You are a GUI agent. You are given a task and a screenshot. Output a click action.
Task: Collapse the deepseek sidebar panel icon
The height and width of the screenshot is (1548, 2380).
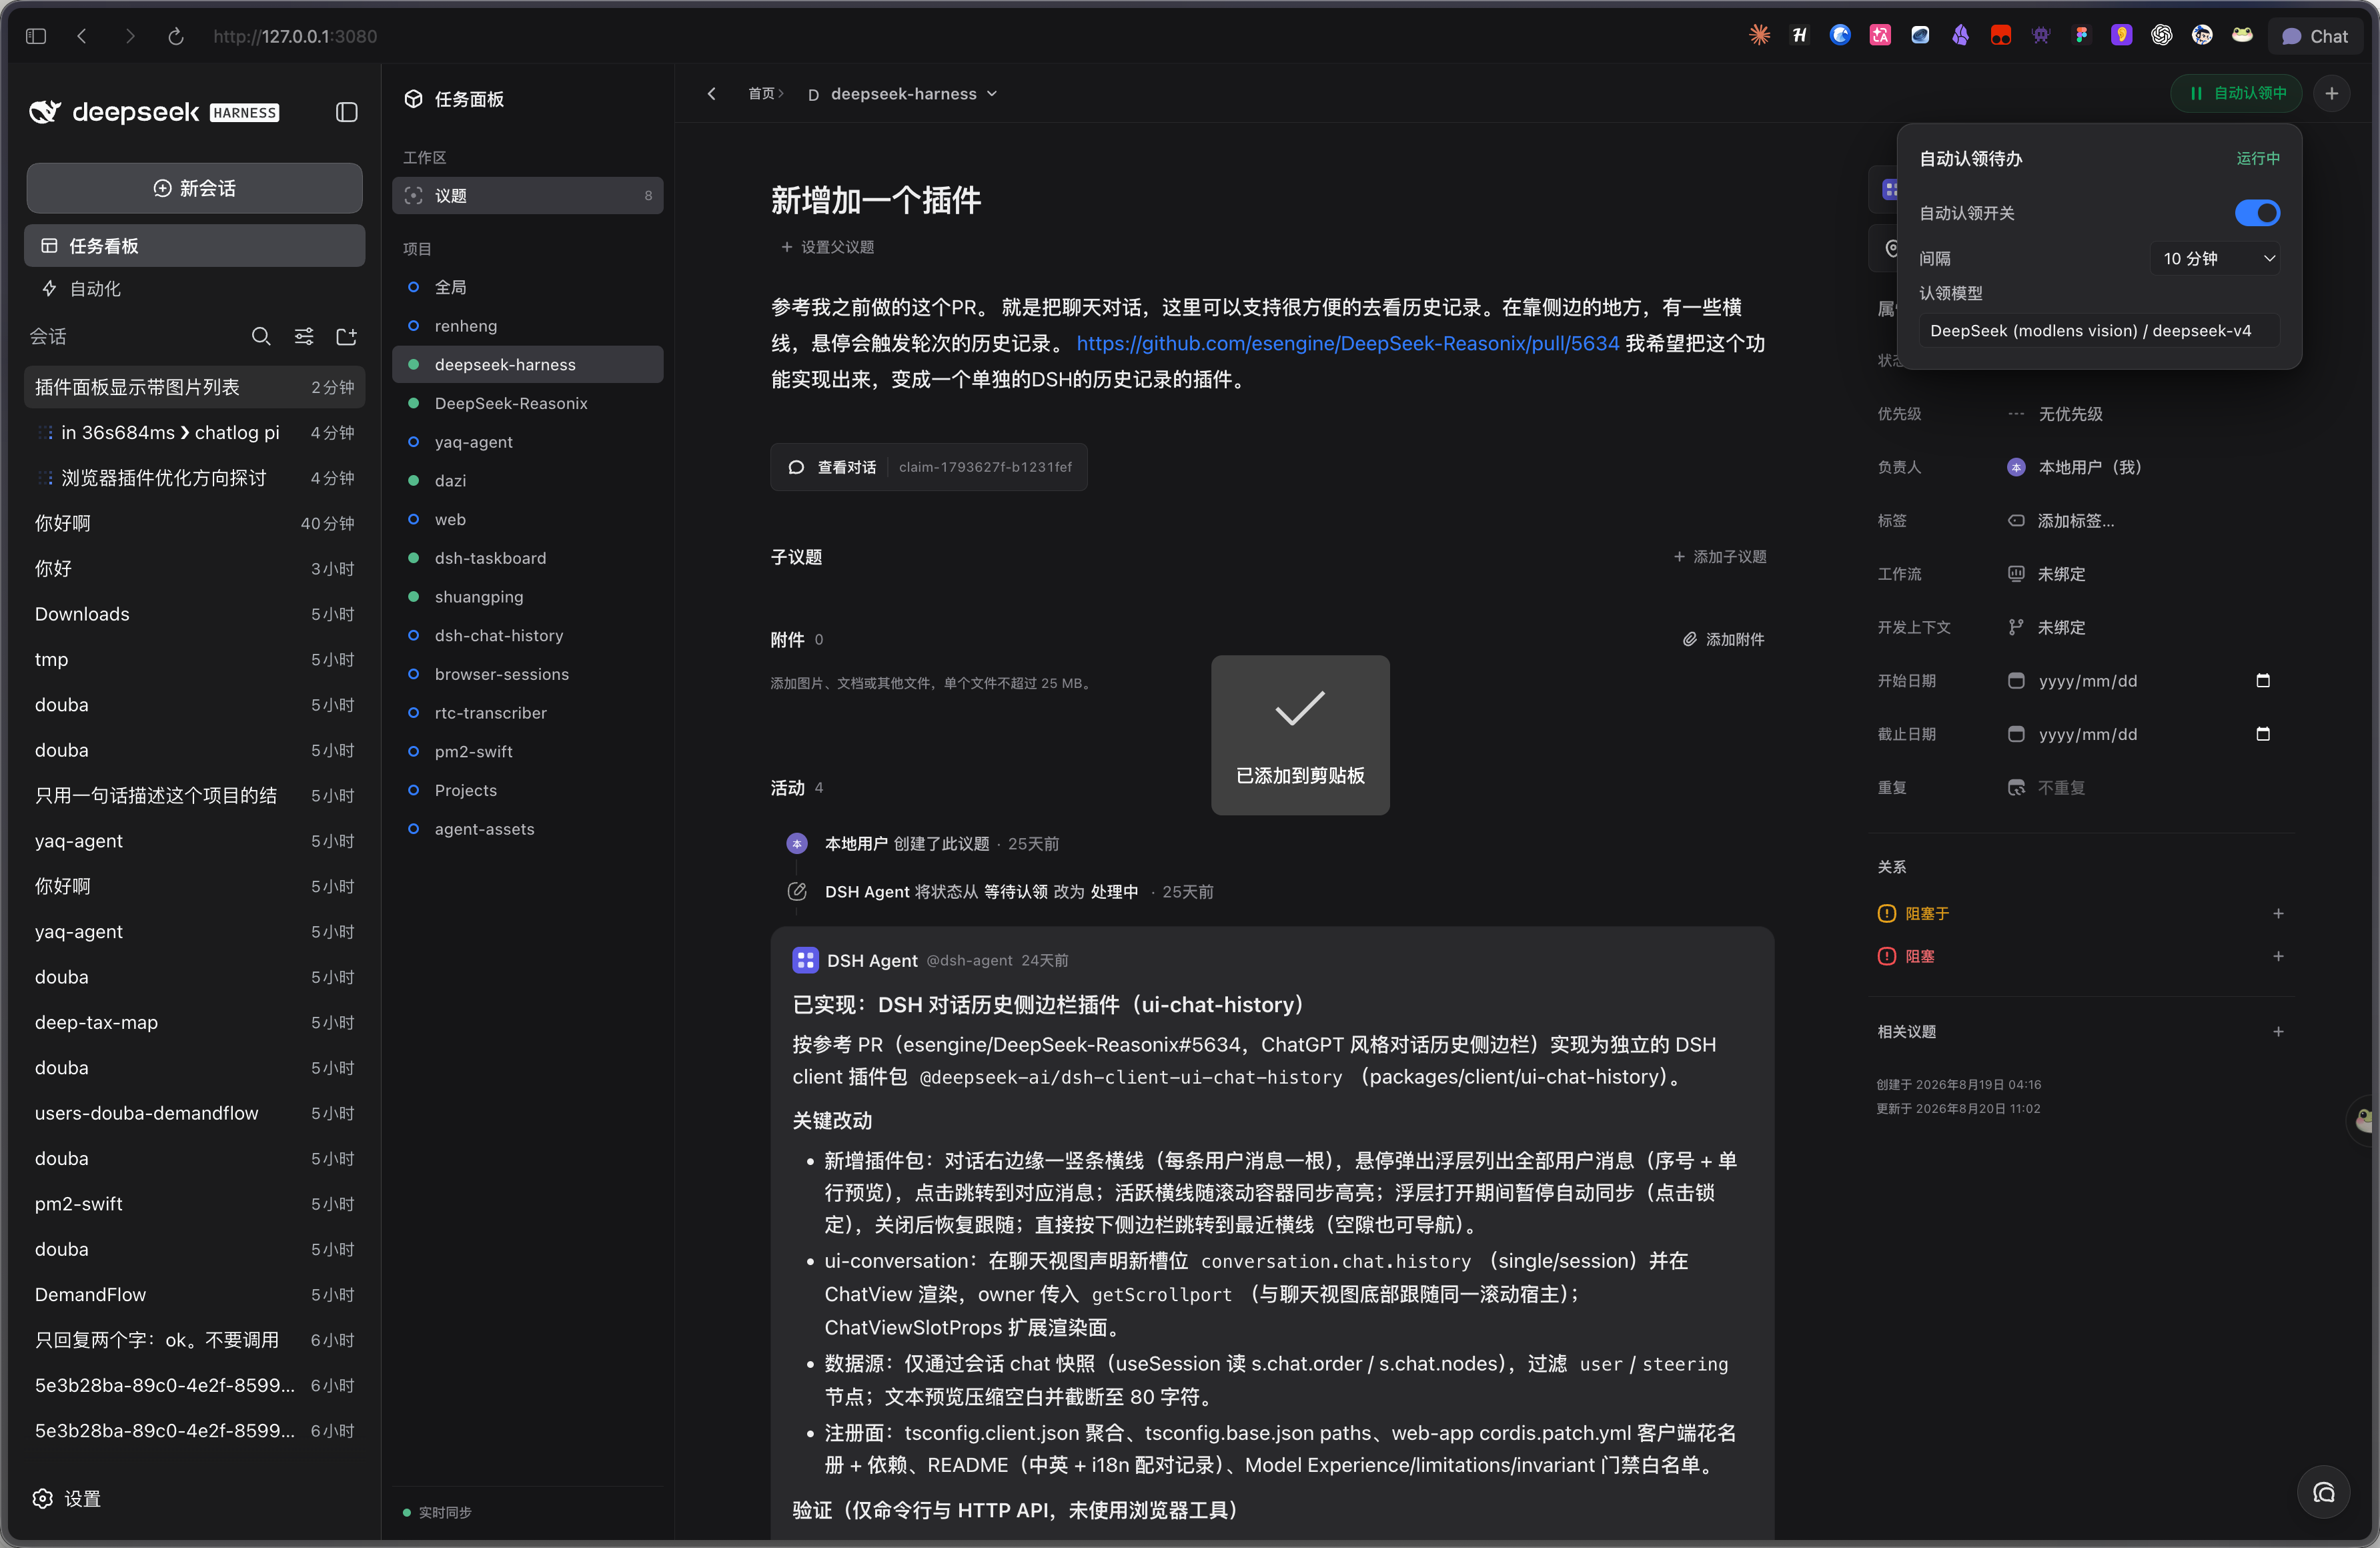coord(346,112)
